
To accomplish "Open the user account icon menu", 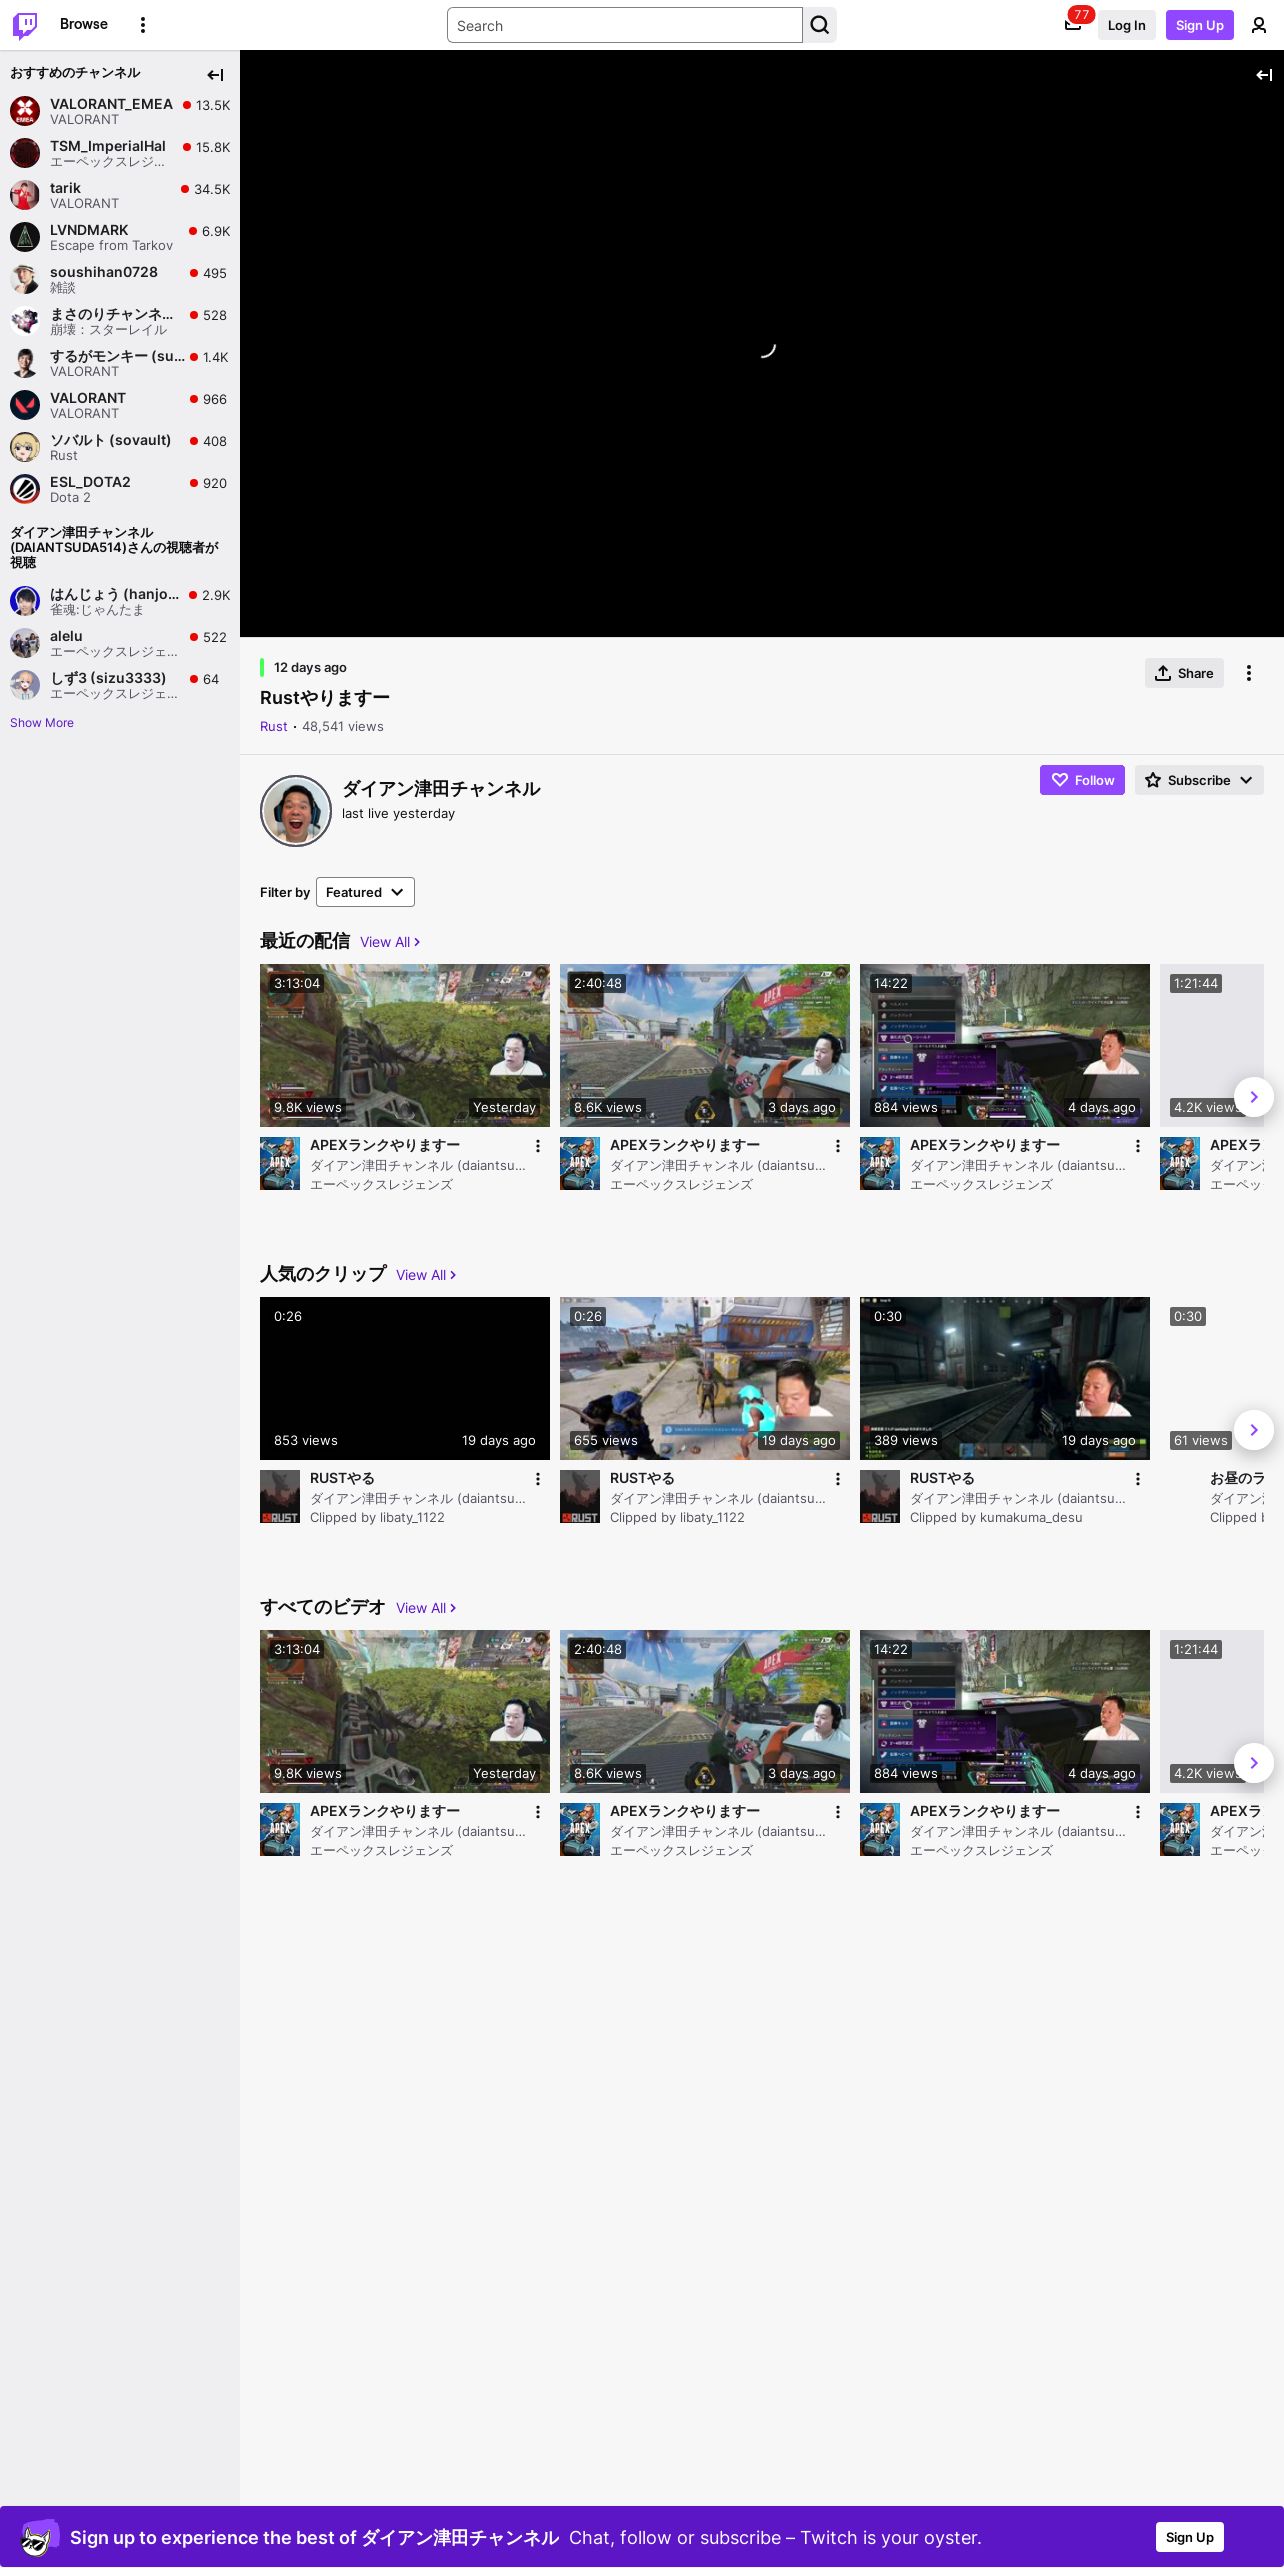I will [1259, 25].
